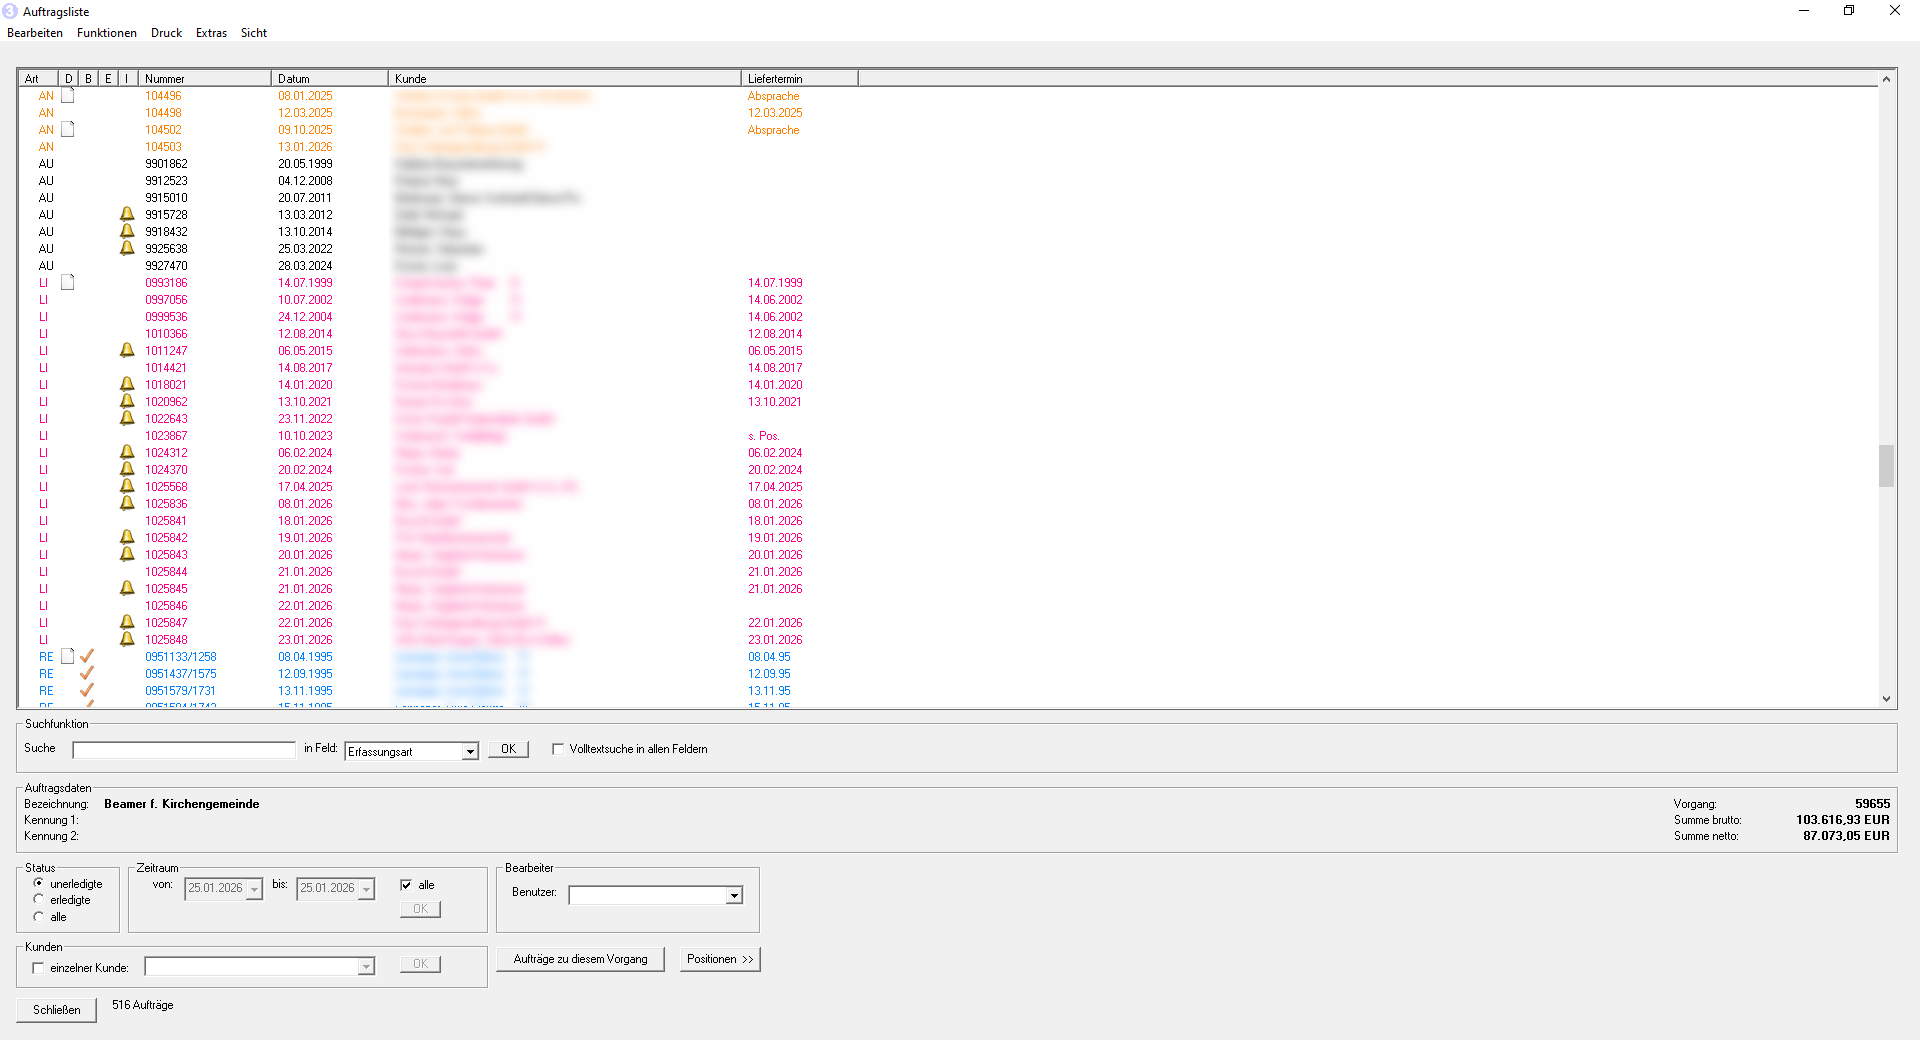Toggle the 'einzelner Kunde' checkbox
The height and width of the screenshot is (1040, 1920).
[38, 968]
